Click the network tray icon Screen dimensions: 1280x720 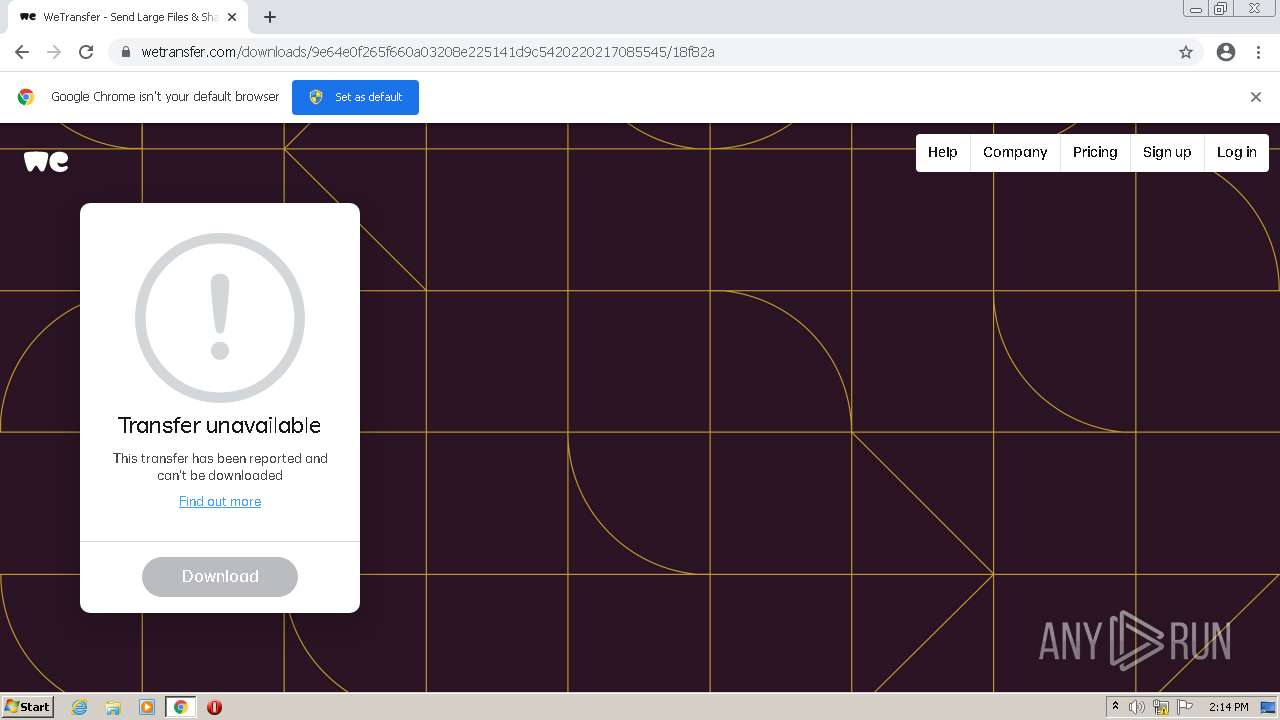point(1161,707)
